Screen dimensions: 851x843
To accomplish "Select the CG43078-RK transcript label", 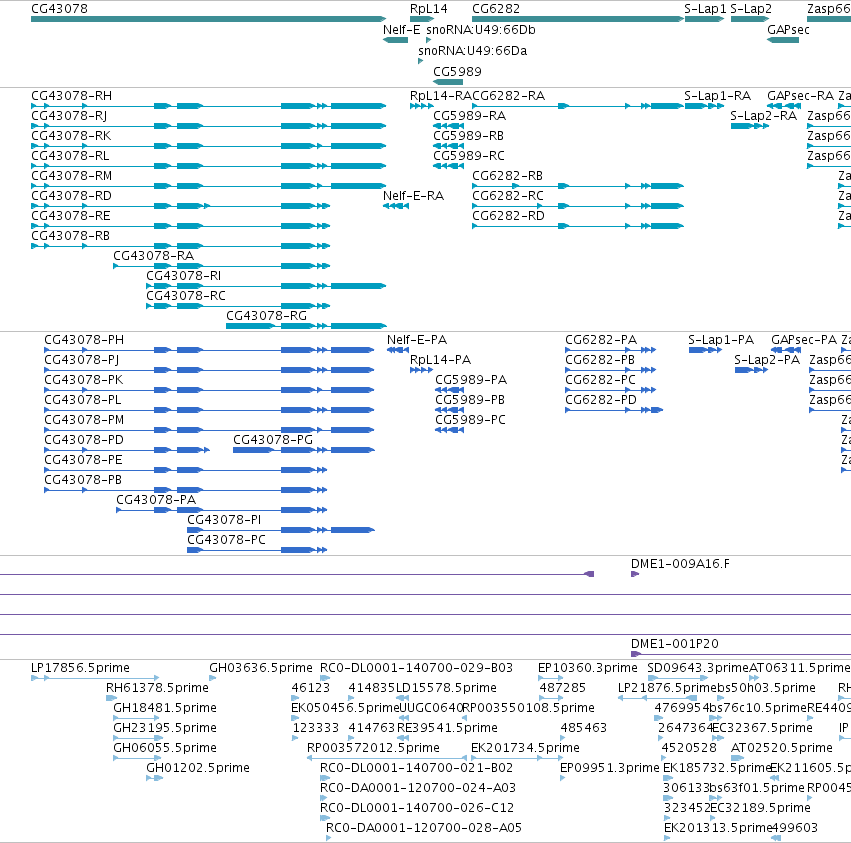I will tap(71, 136).
